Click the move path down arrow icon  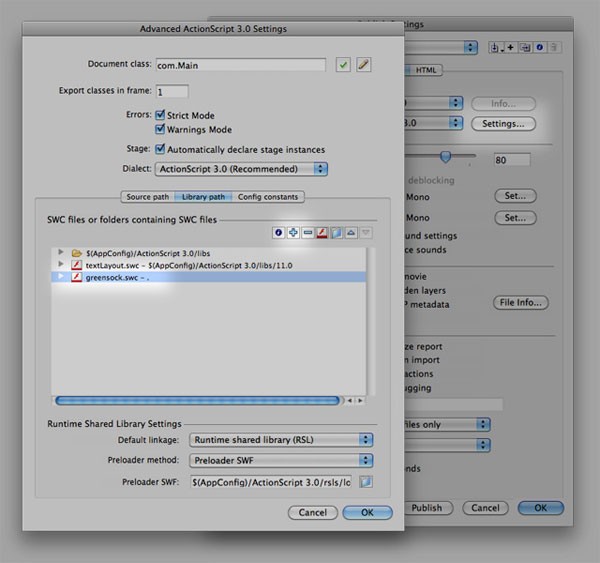tap(366, 232)
